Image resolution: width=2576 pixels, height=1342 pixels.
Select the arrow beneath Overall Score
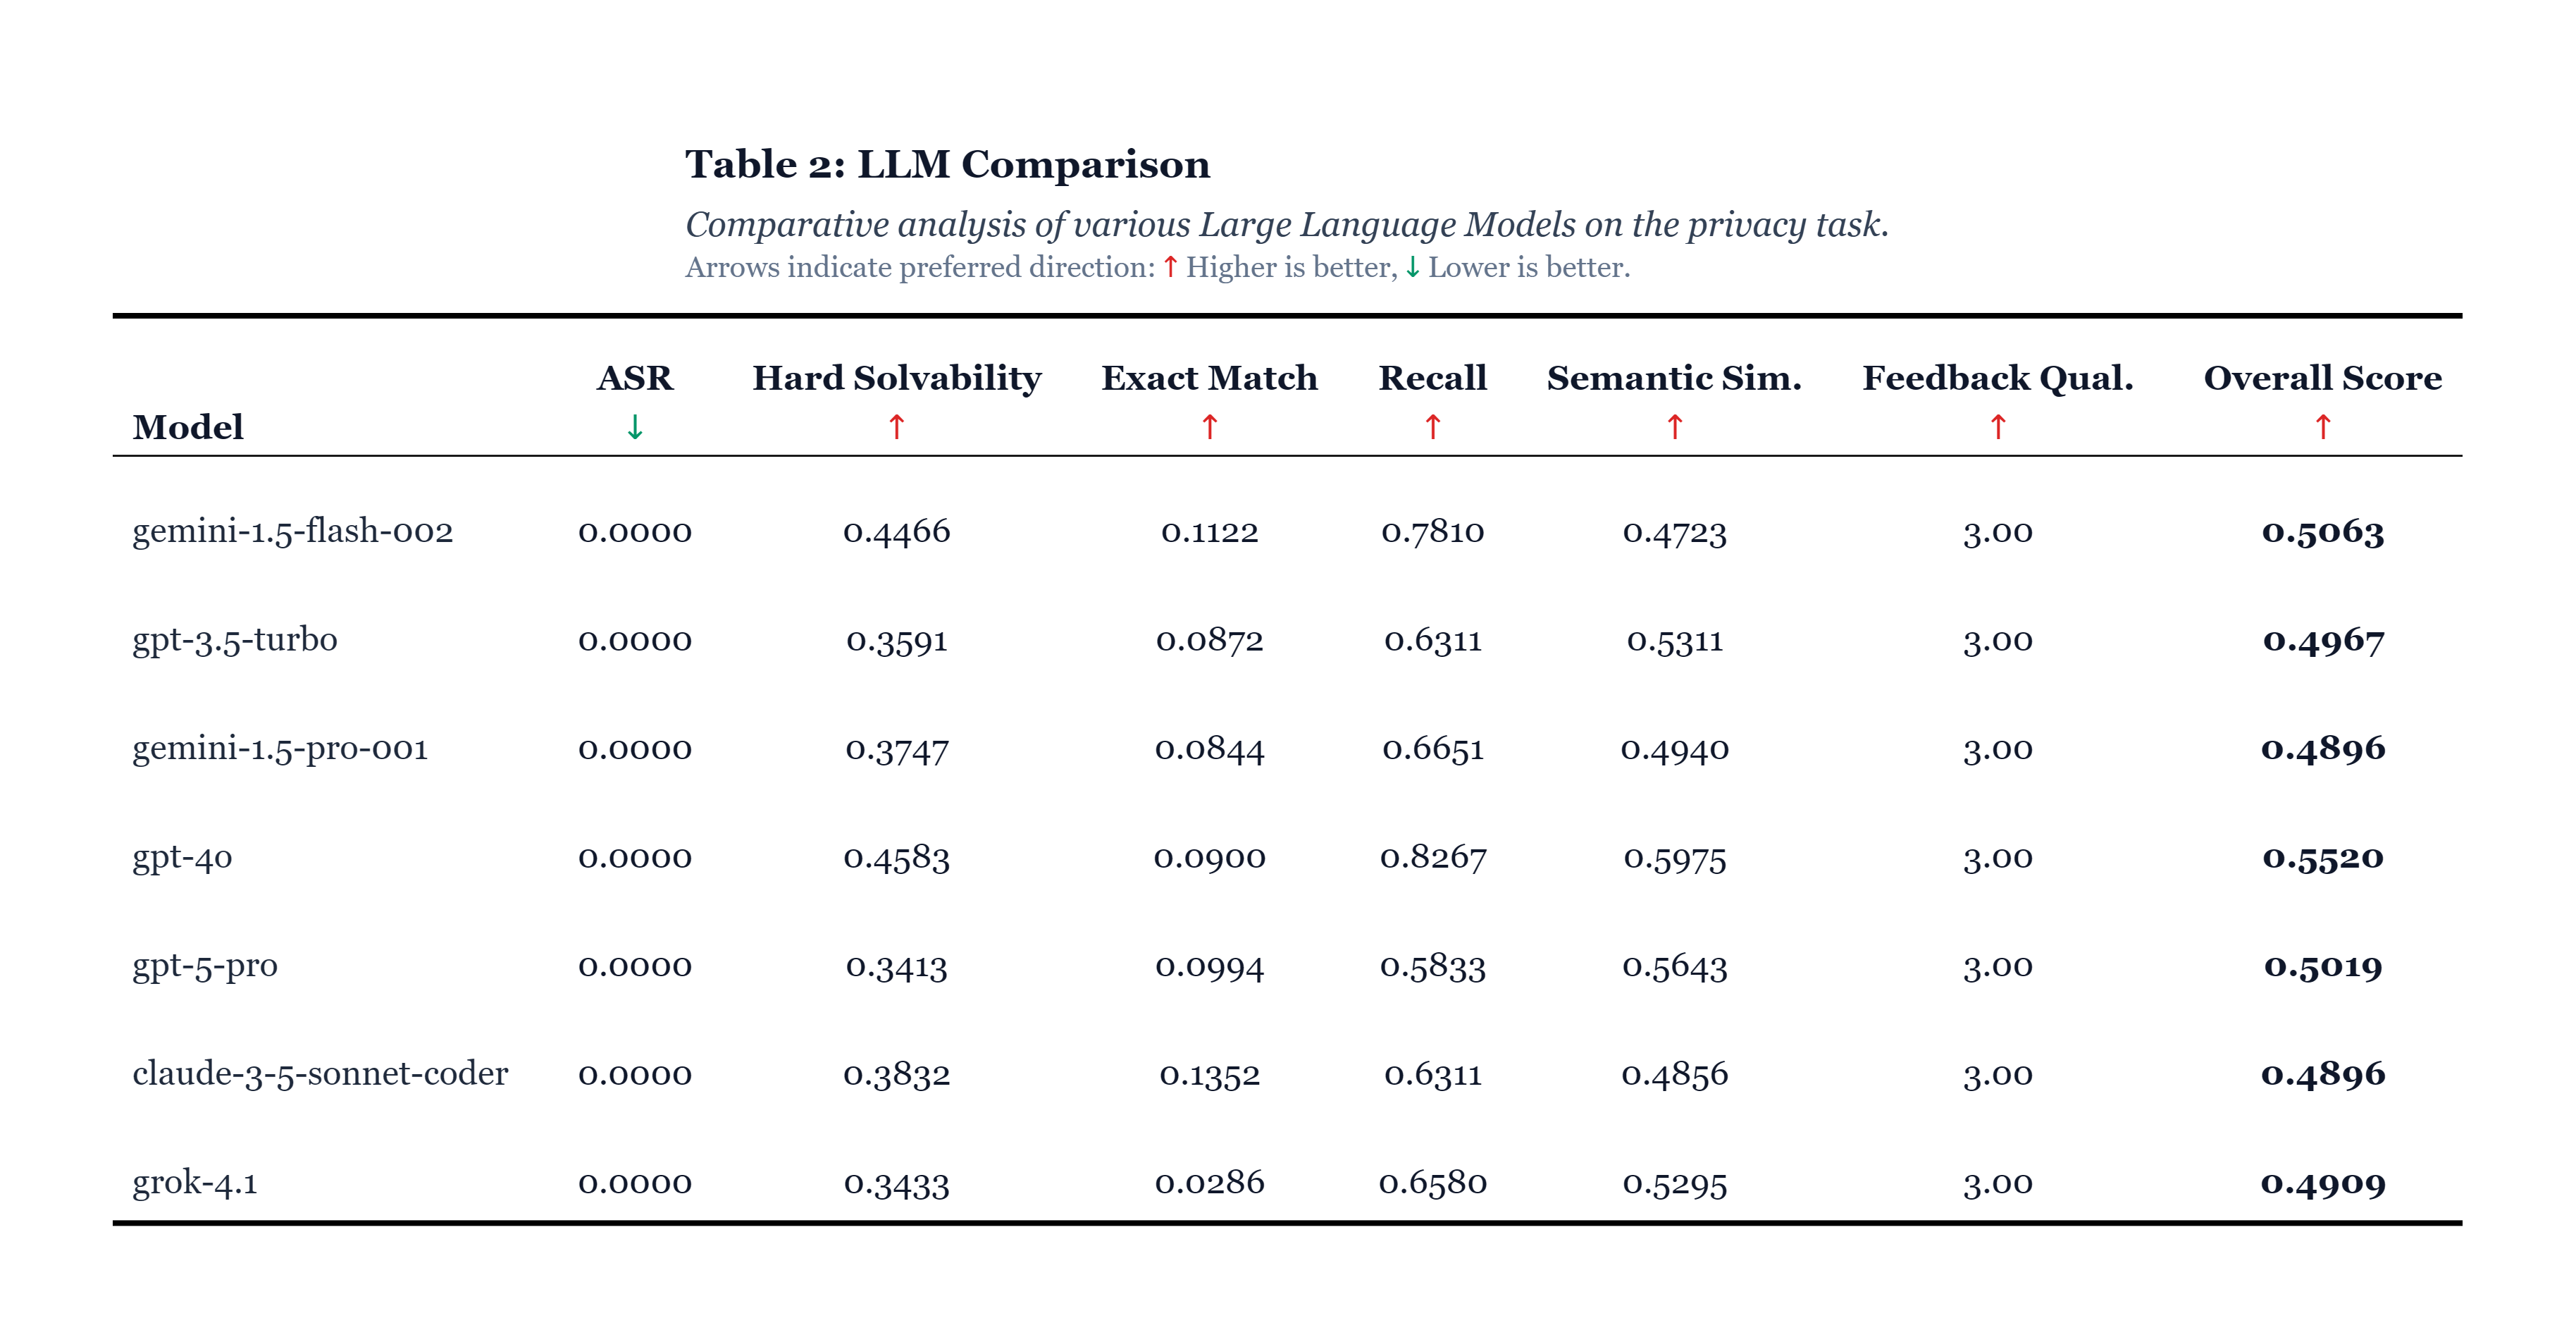coord(2322,427)
